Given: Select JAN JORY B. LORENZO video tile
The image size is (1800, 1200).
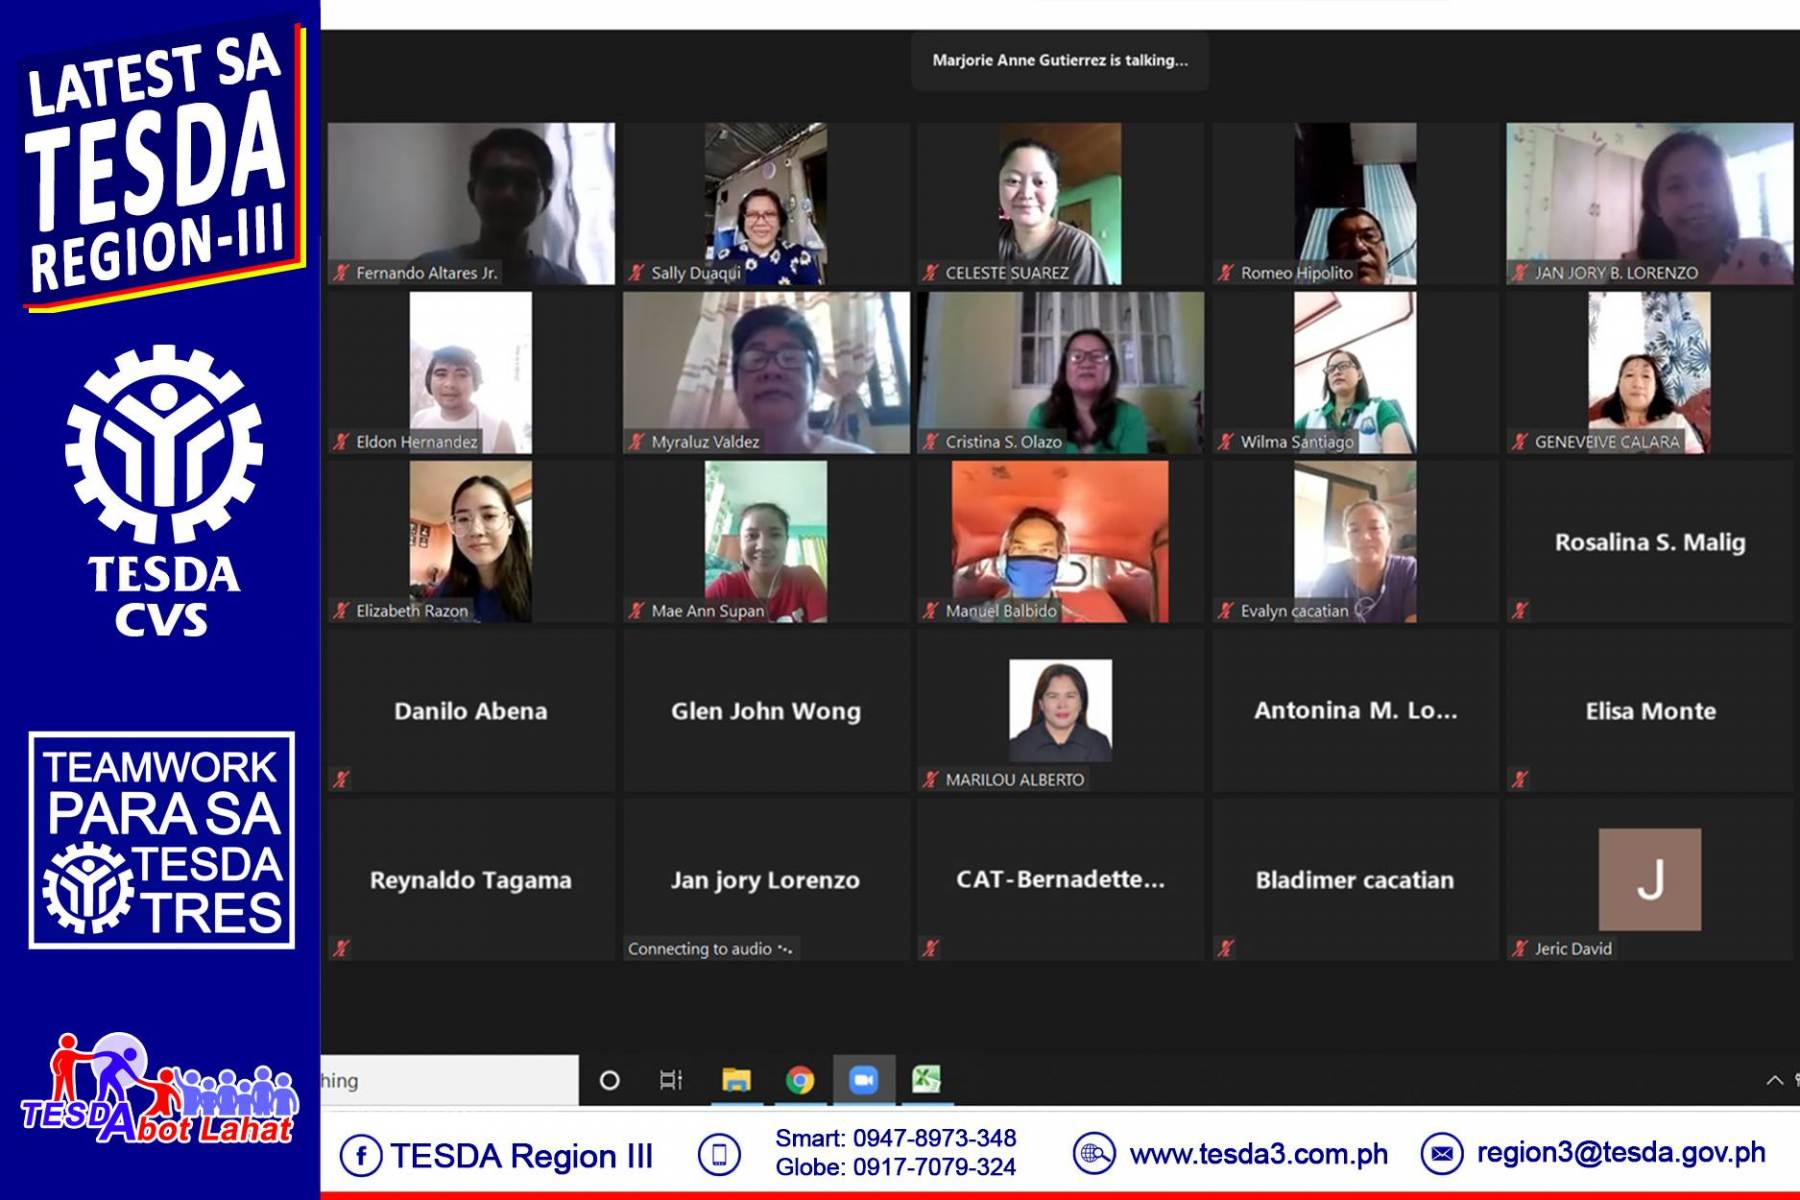Looking at the screenshot, I should coord(1650,204).
